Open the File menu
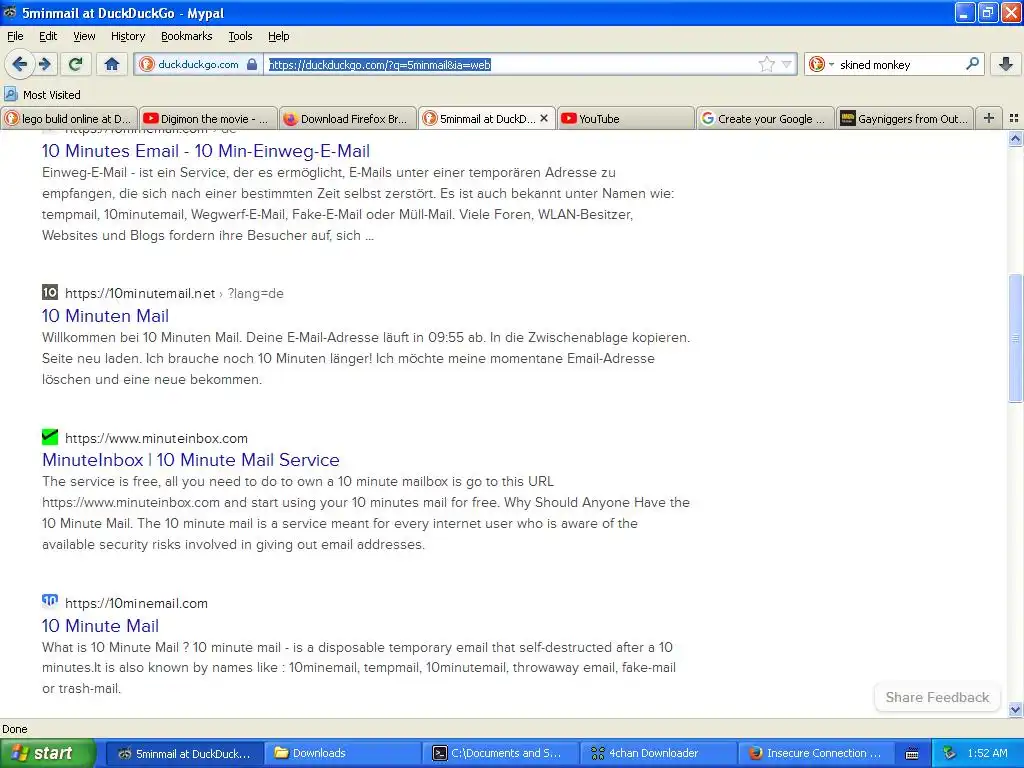 coord(15,36)
